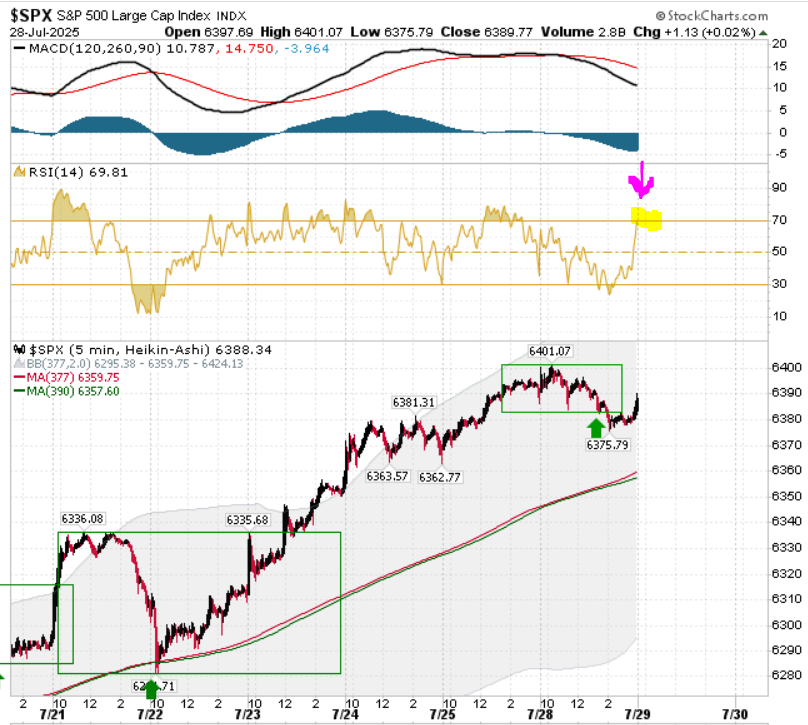Click the green MA(390) legend line swatch
Image resolution: width=808 pixels, height=725 pixels.
pos(19,391)
